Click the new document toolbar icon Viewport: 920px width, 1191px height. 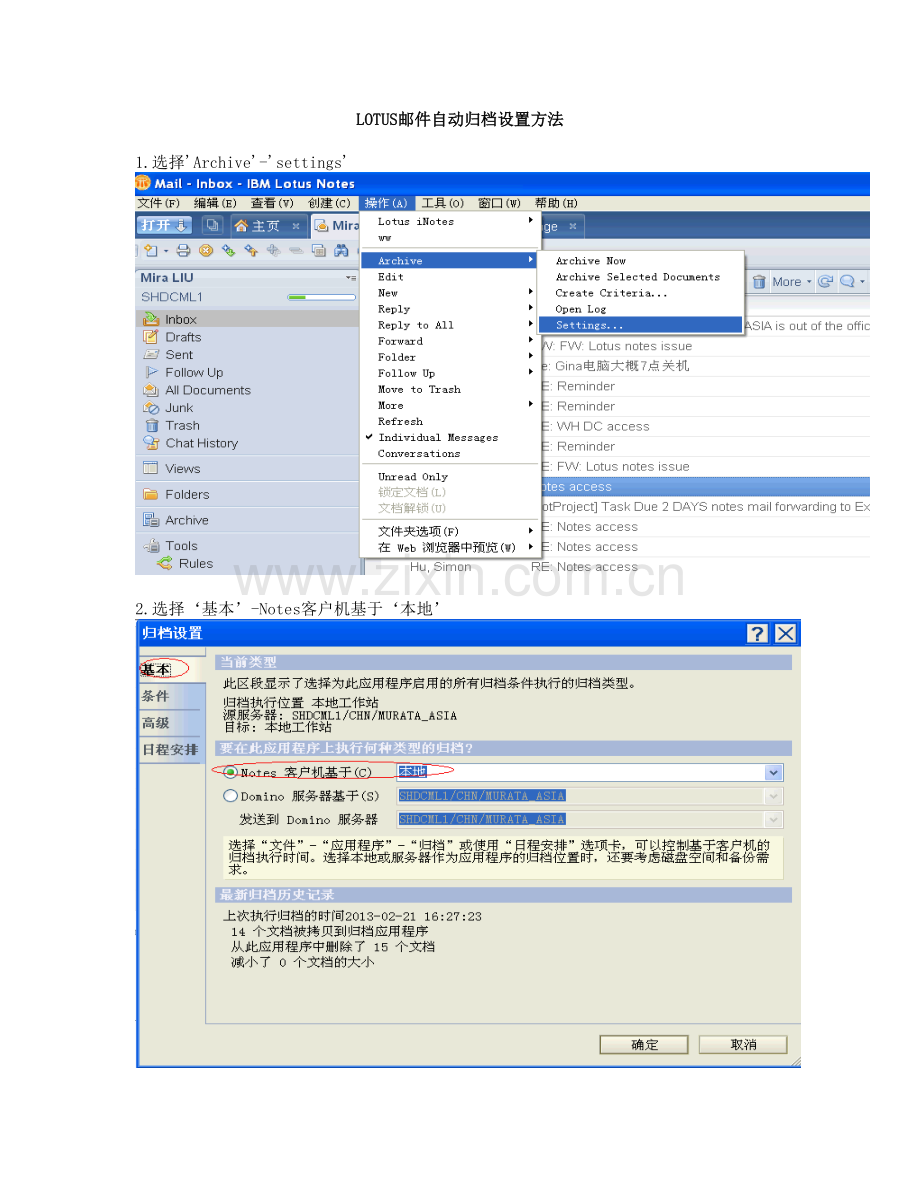(151, 250)
